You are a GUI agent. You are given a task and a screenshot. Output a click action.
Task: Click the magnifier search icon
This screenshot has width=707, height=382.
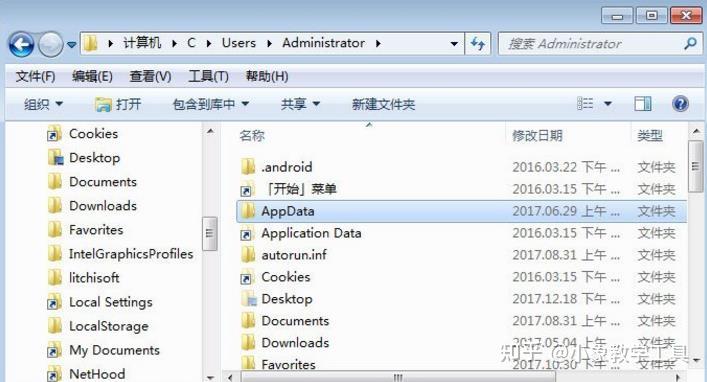coord(690,43)
